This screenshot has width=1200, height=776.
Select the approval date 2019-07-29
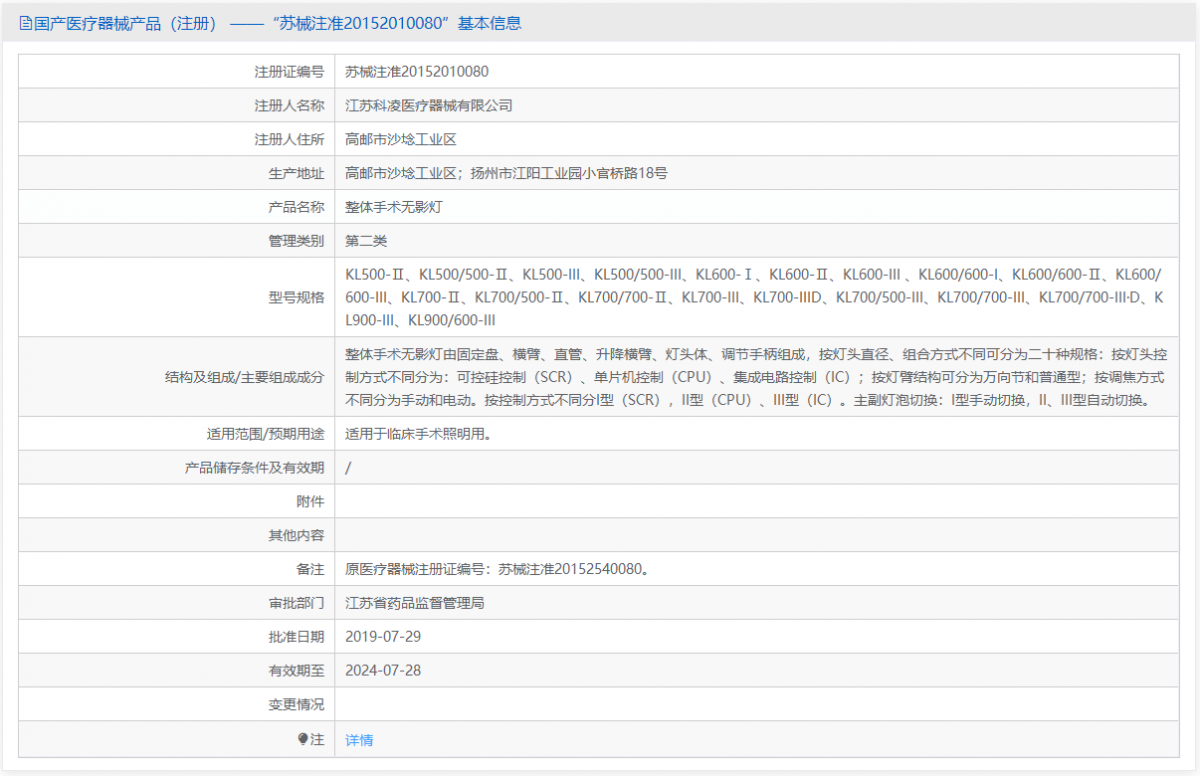coord(383,637)
